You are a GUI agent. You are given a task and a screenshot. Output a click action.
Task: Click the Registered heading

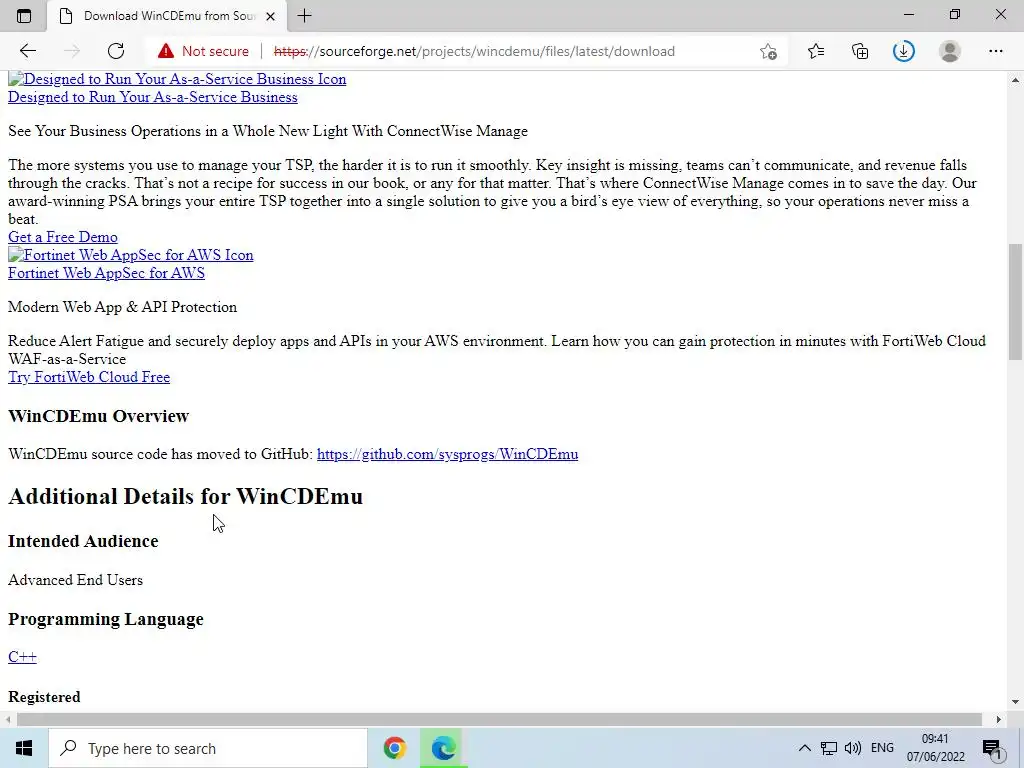(44, 697)
